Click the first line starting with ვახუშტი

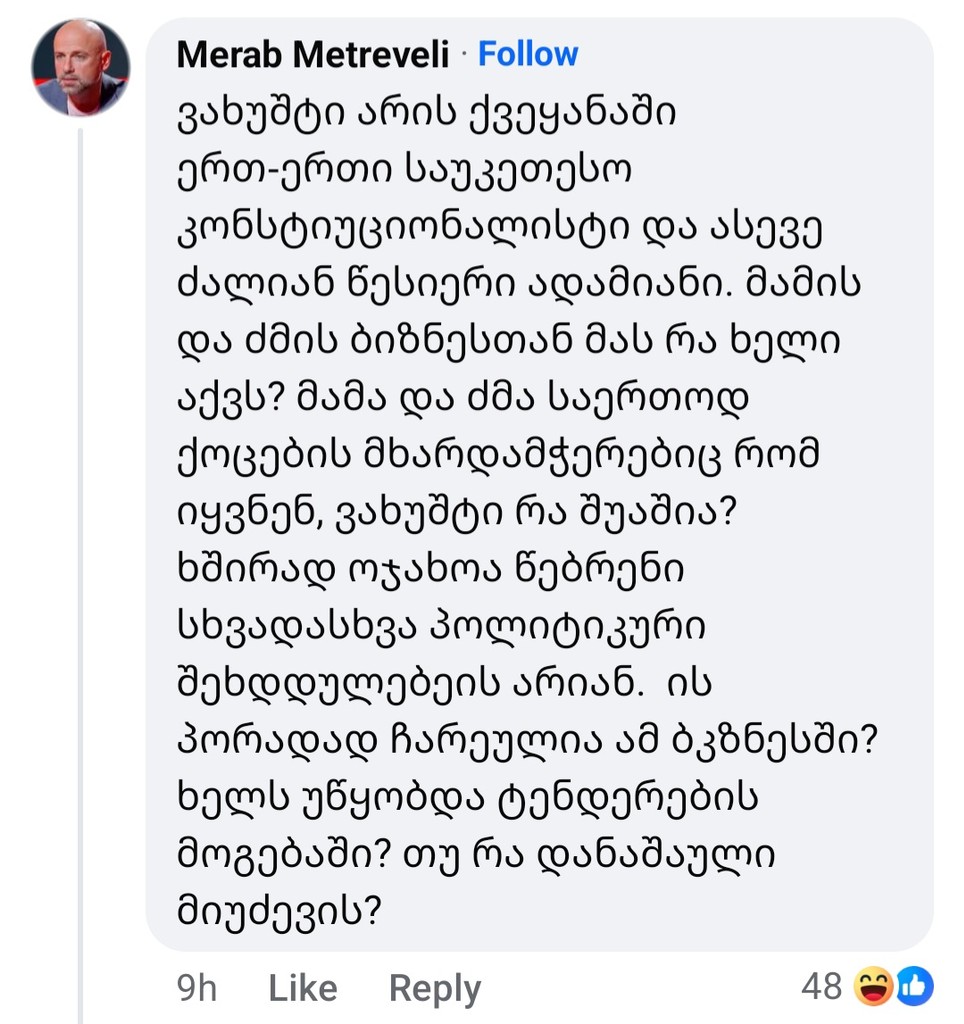[426, 114]
